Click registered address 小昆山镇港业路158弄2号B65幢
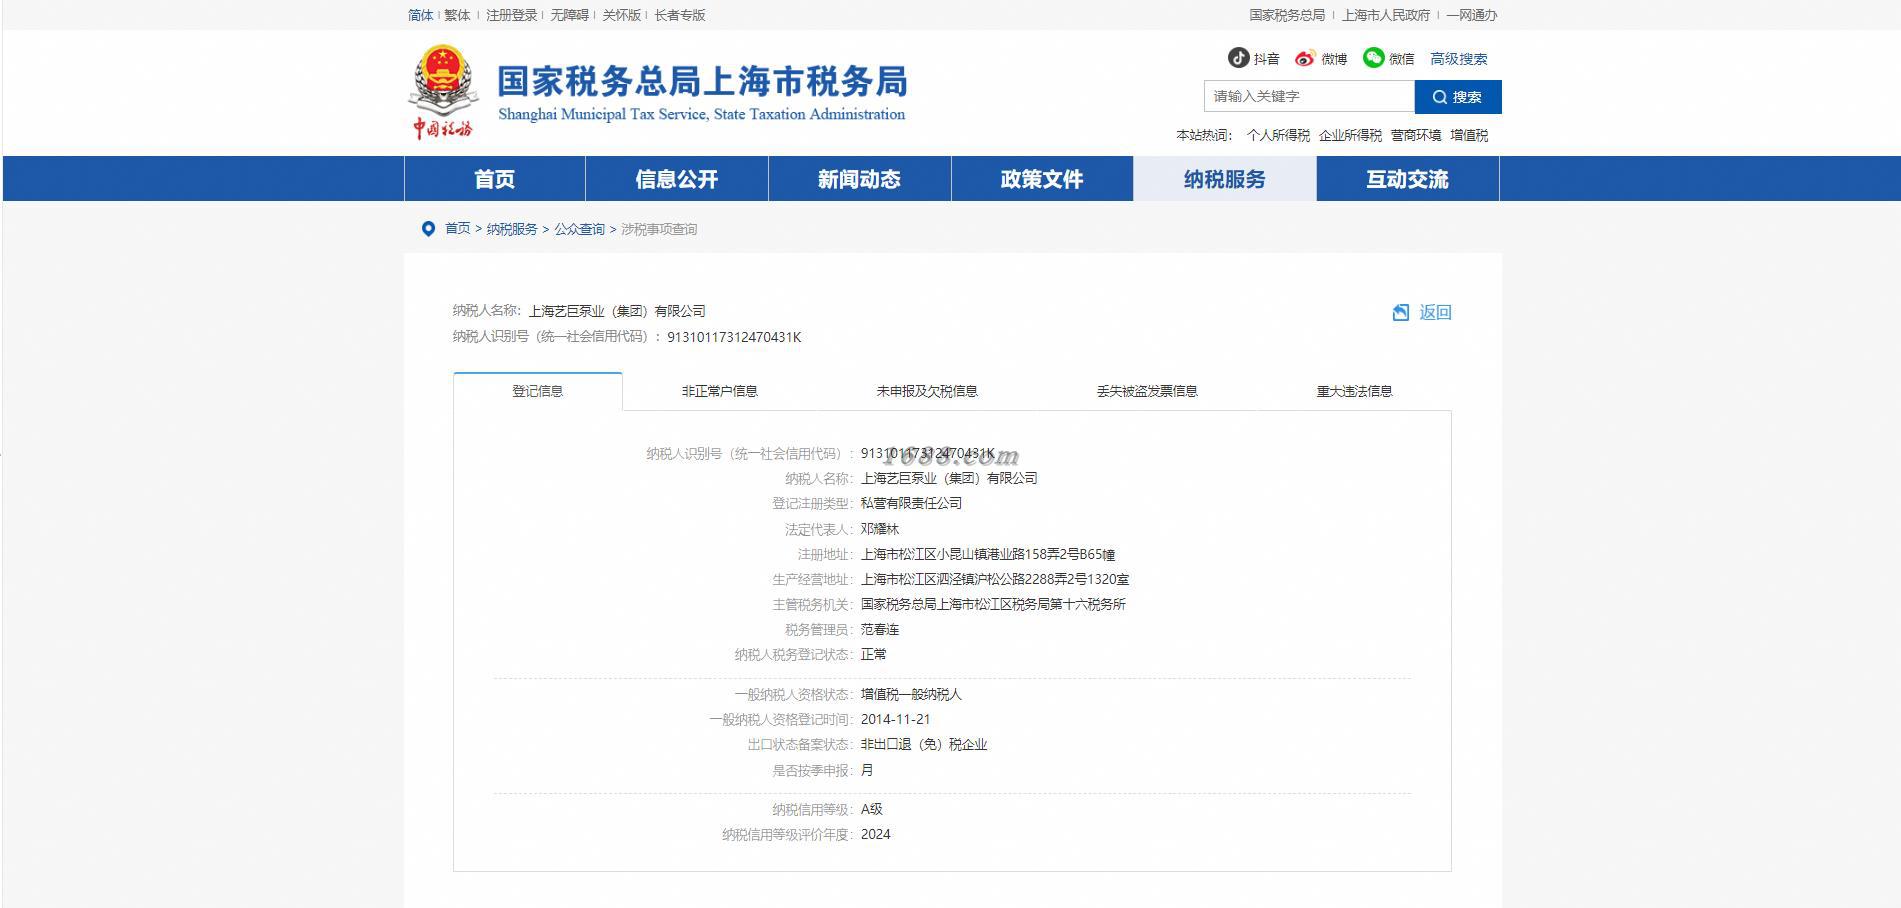The width and height of the screenshot is (1901, 908). 1026,554
